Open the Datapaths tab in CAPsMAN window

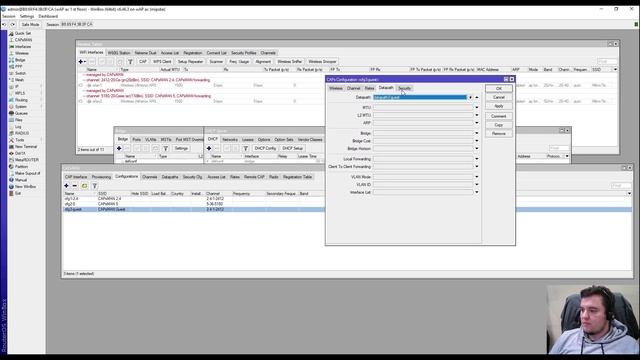pyautogui.click(x=170, y=177)
